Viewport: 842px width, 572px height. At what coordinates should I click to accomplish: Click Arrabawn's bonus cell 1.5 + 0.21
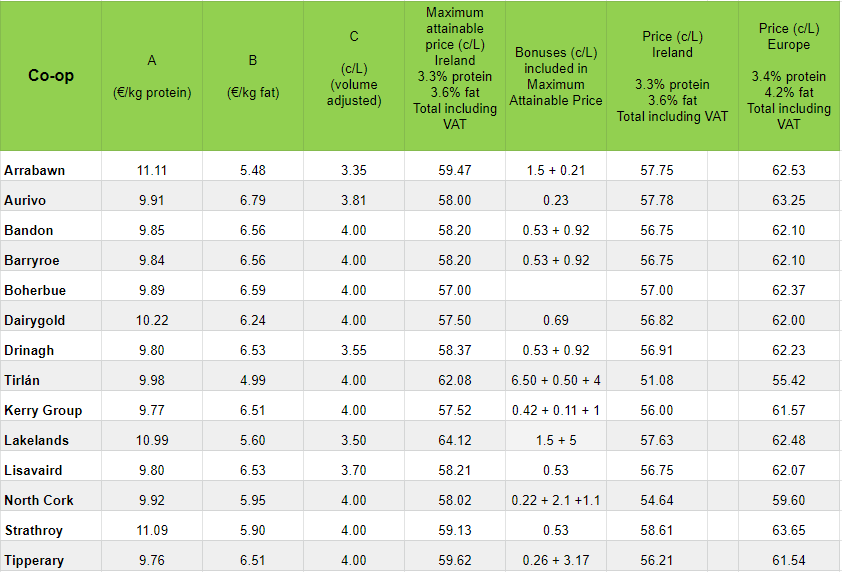tap(556, 170)
